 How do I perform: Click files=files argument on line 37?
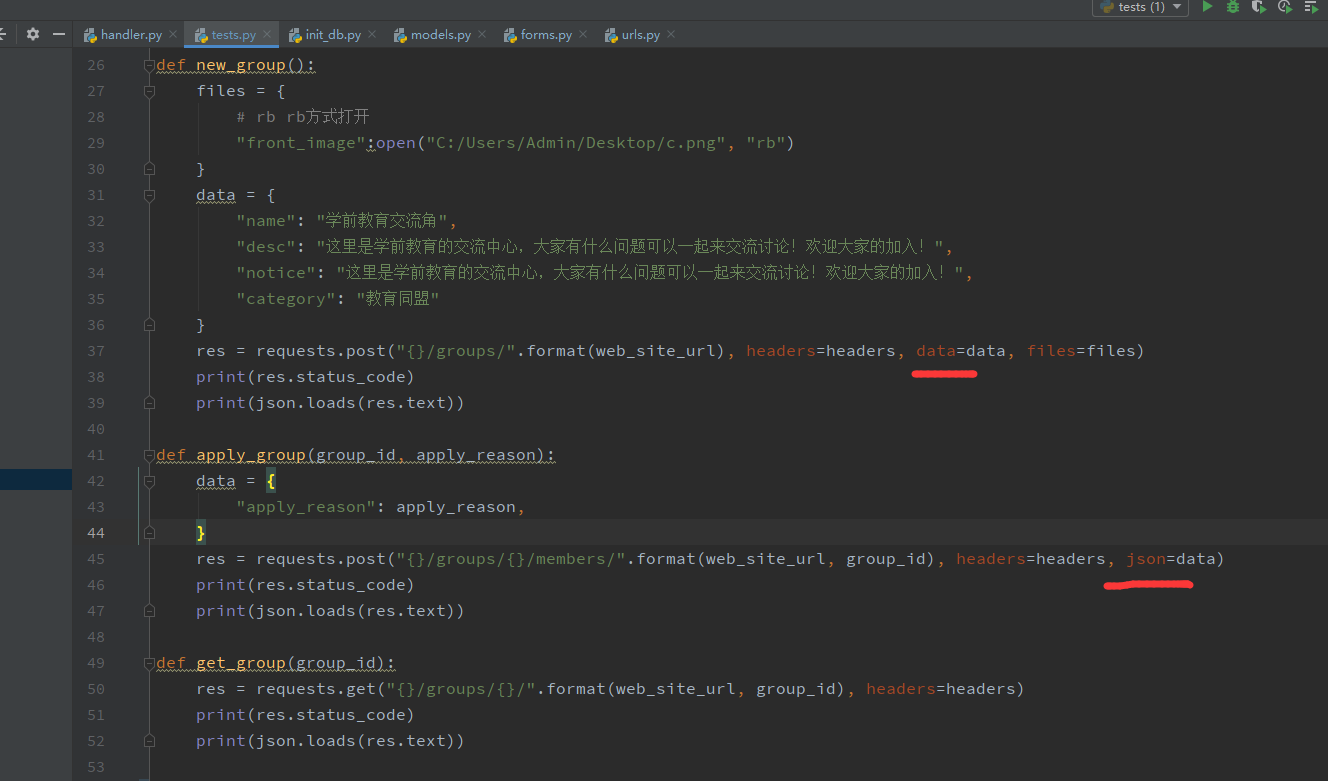pyautogui.click(x=1080, y=351)
